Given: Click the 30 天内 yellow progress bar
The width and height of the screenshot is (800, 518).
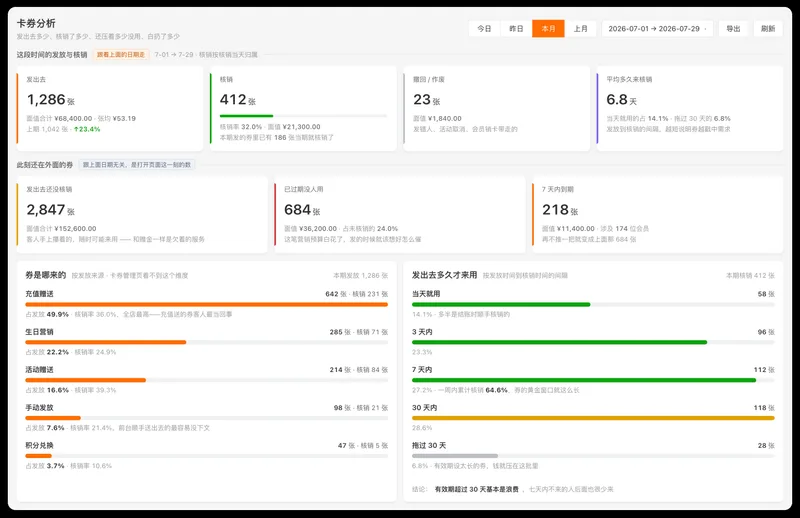Looking at the screenshot, I should coord(593,417).
